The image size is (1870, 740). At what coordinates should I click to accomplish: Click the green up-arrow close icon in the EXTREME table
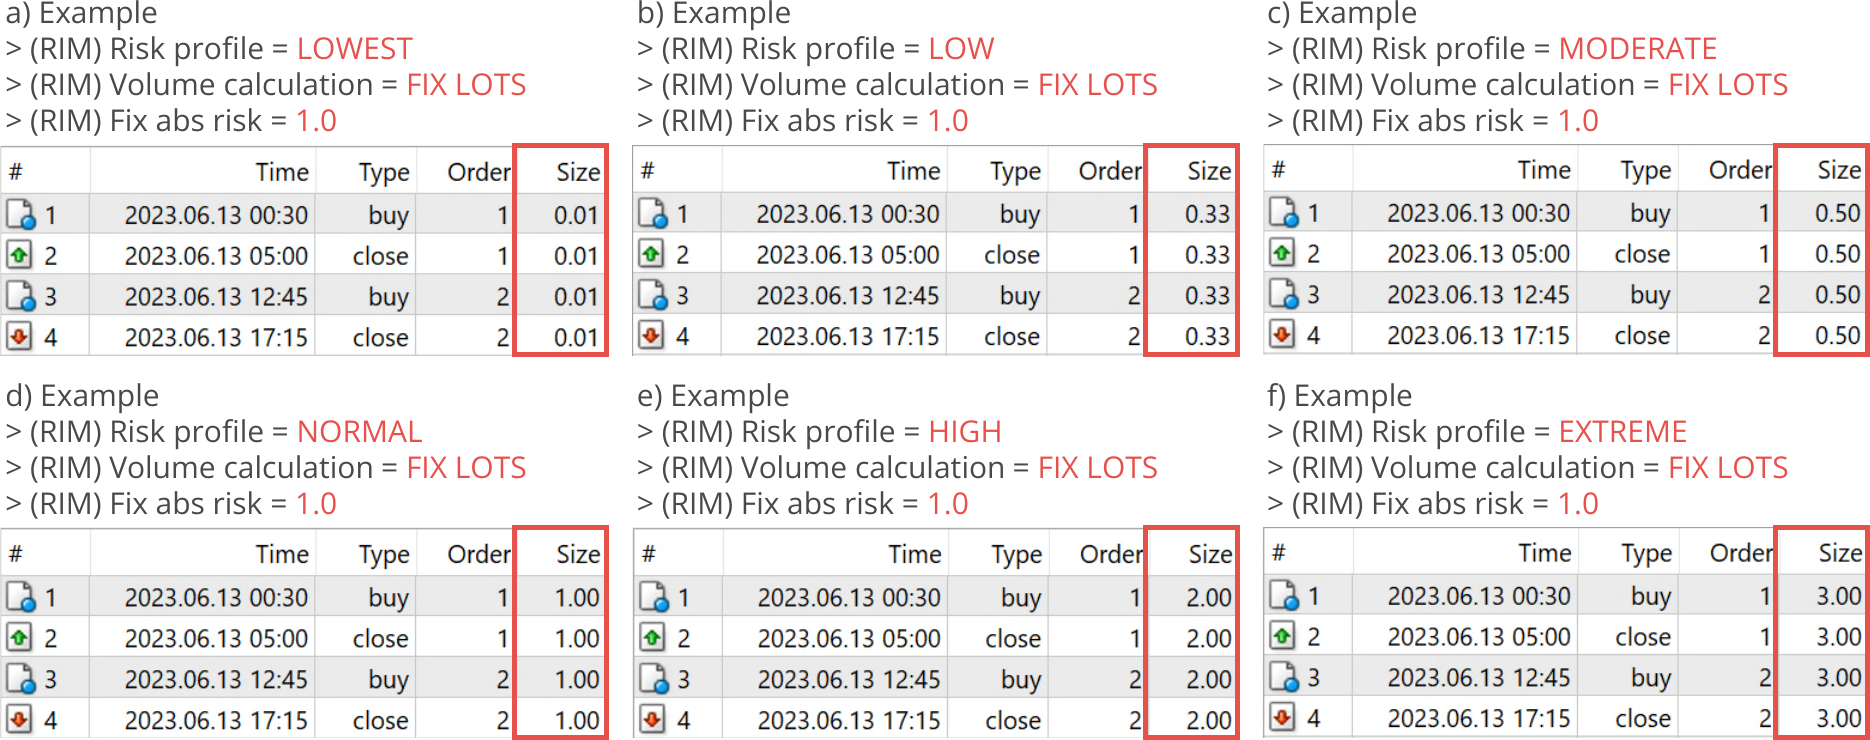coord(1282,636)
